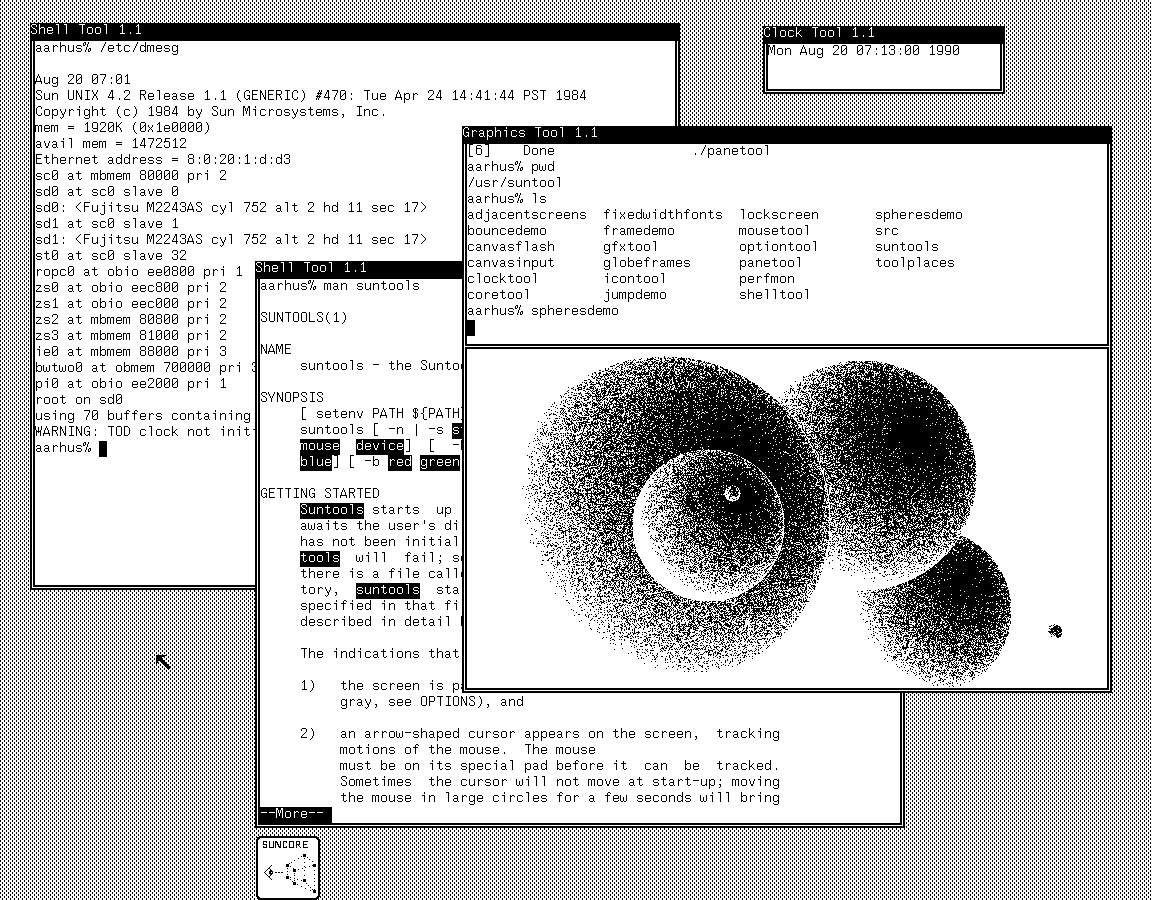1152x900 pixels.
Task: Click highlighted 'device' word in SYNOPSIS
Action: 380,446
